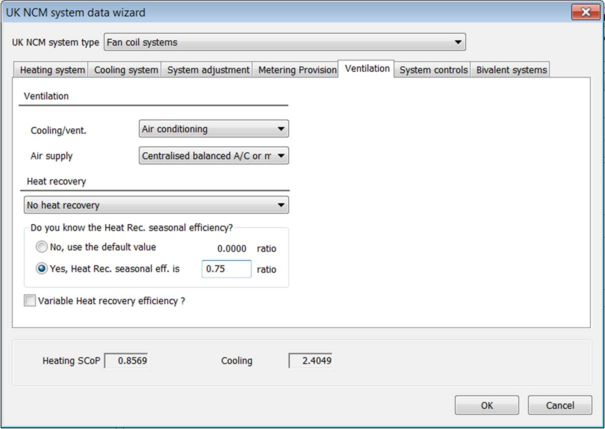The image size is (605, 429).
Task: Select 'Yes, Heat Rec. seasonal eff. is' option
Action: [42, 269]
